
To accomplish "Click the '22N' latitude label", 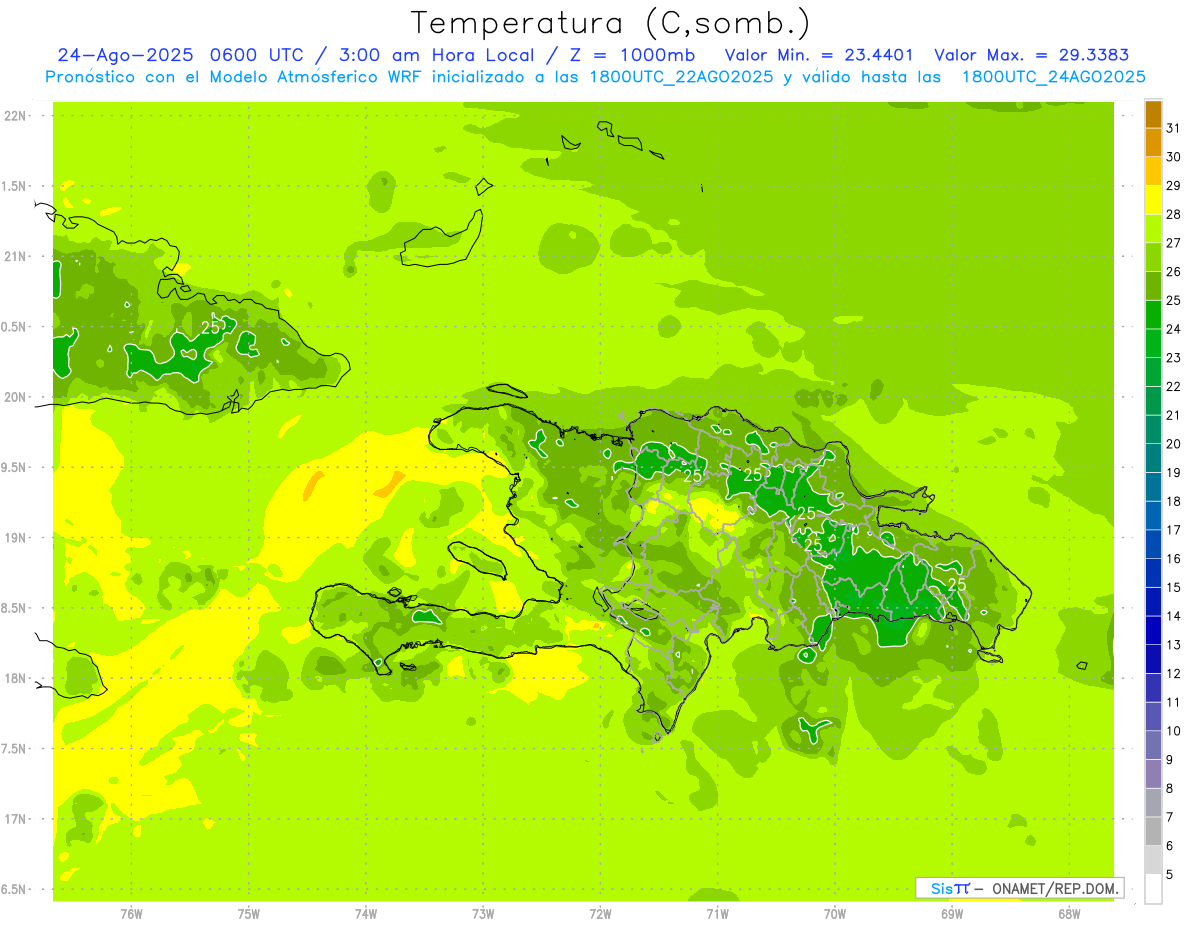I will coord(16,116).
